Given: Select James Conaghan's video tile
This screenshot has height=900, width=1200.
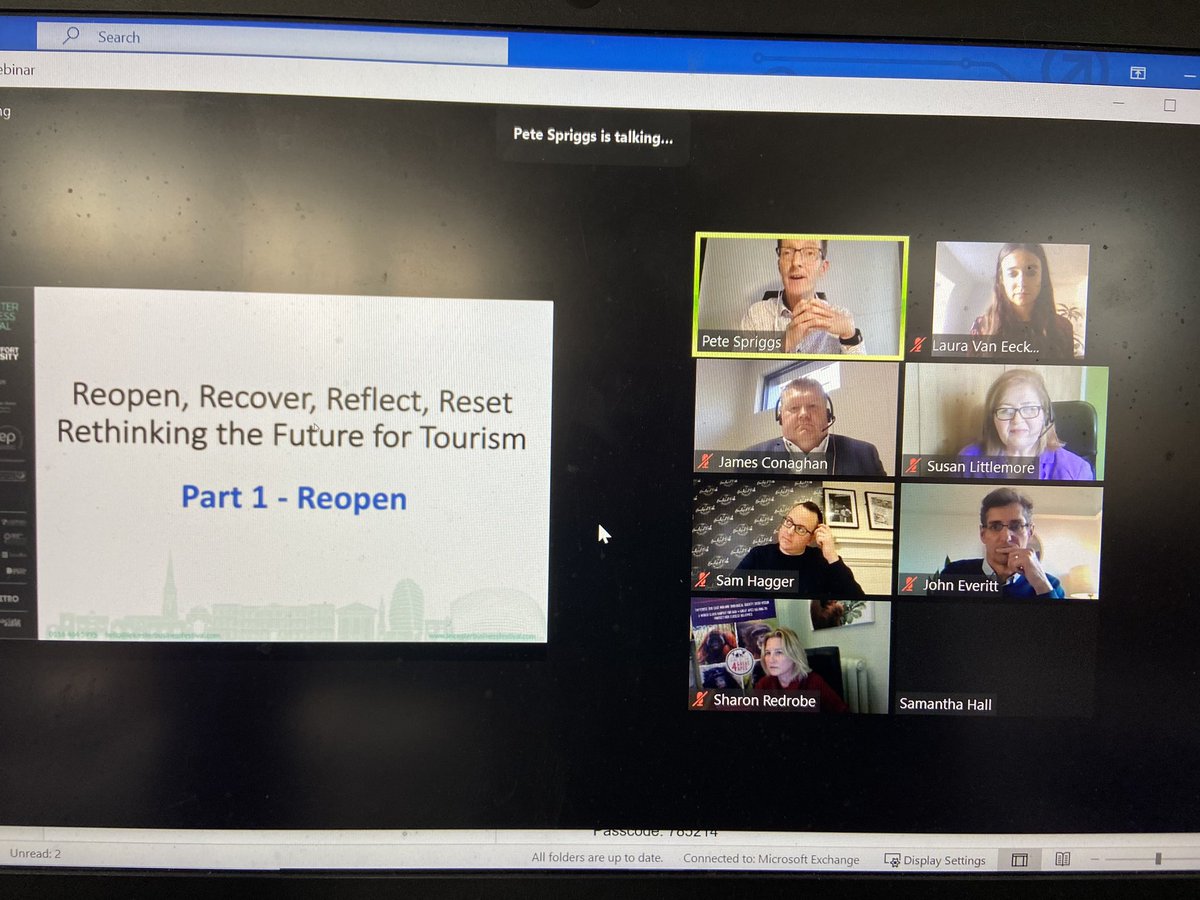Looking at the screenshot, I should click(x=796, y=417).
